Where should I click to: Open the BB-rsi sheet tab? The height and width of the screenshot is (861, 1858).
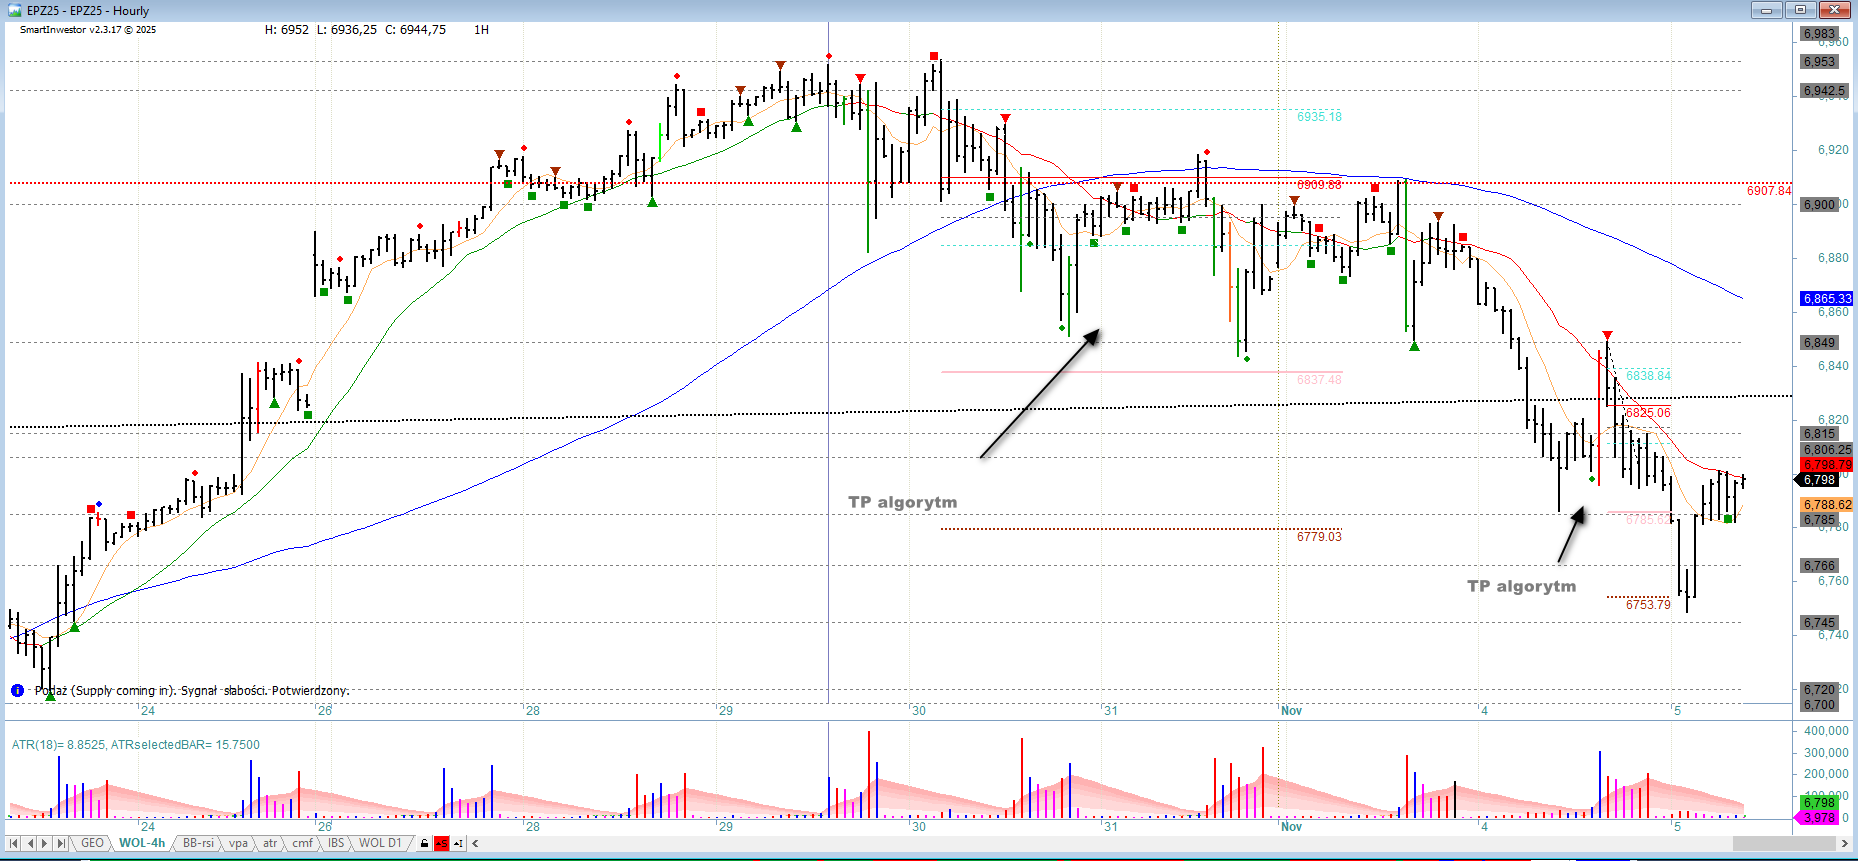point(198,843)
